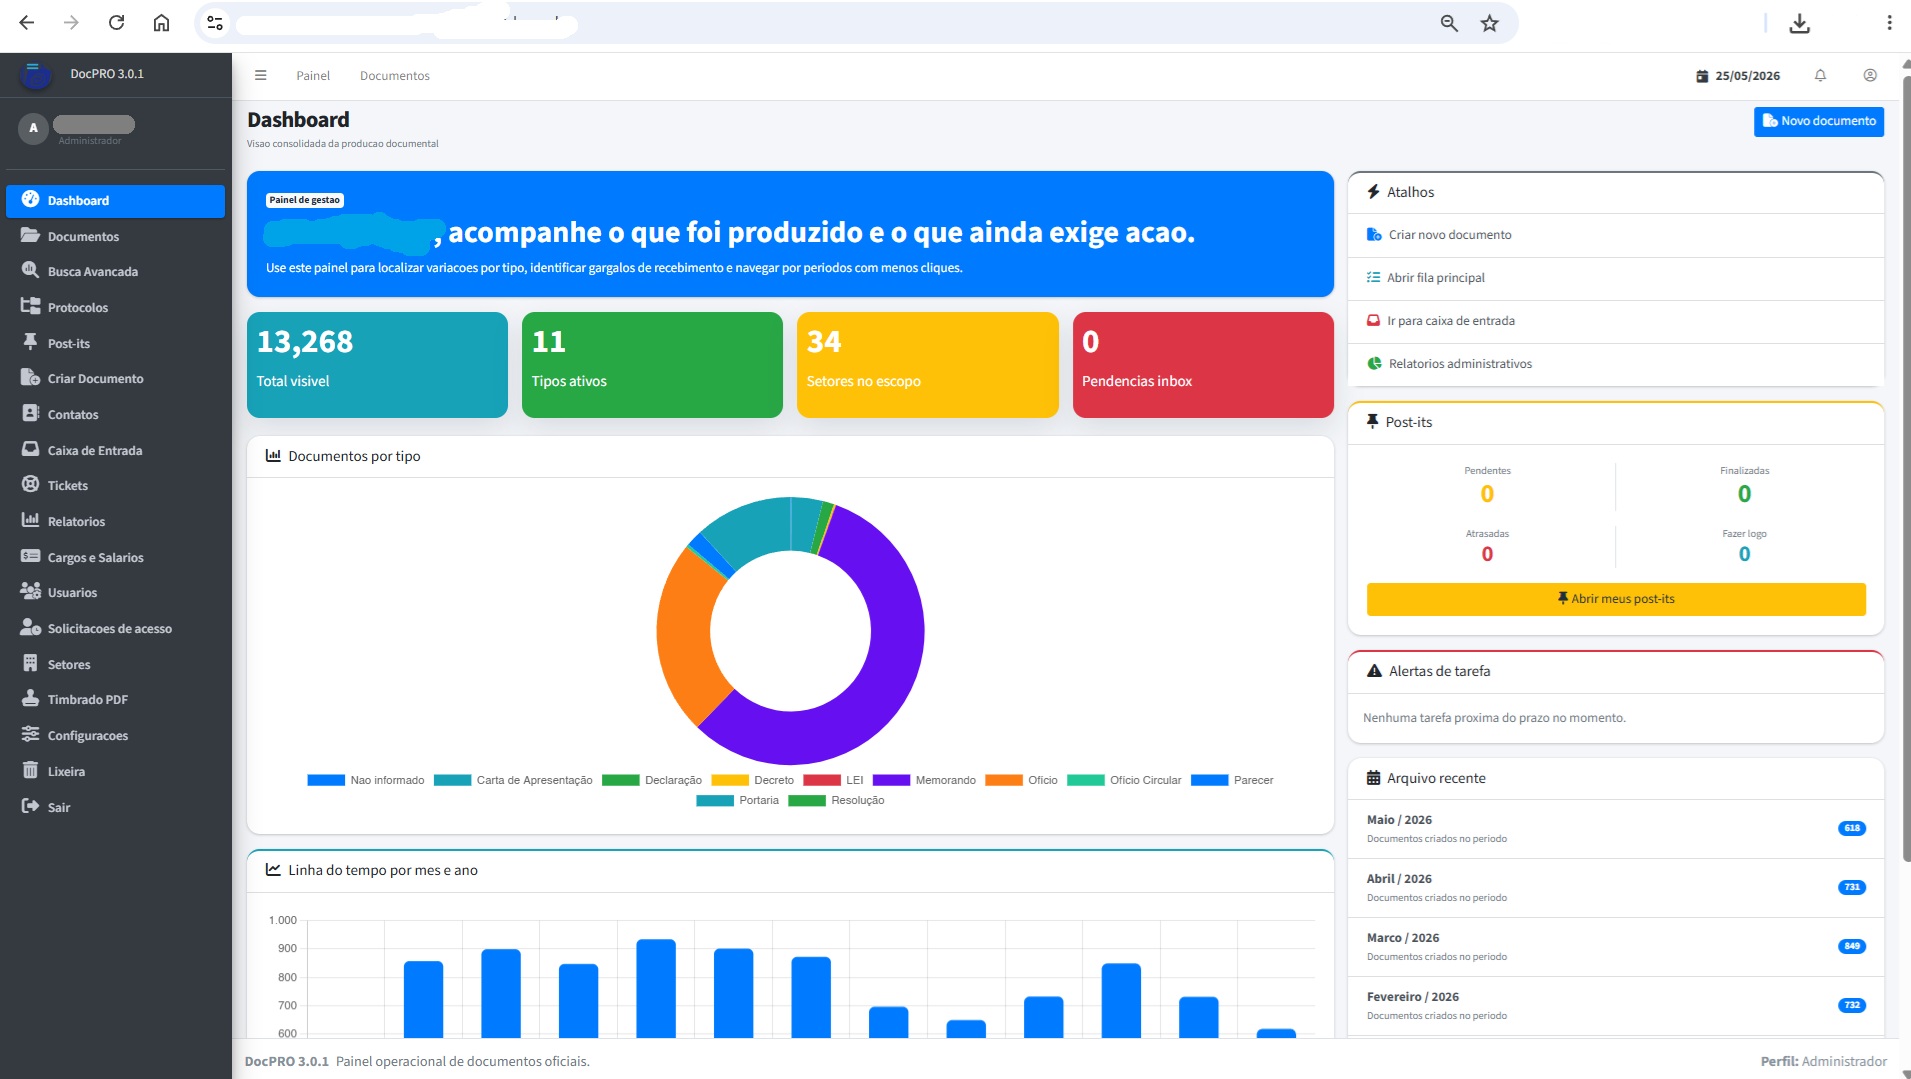This screenshot has height=1079, width=1911.
Task: Open Relatorios chart icon in sidebar
Action: (x=30, y=520)
